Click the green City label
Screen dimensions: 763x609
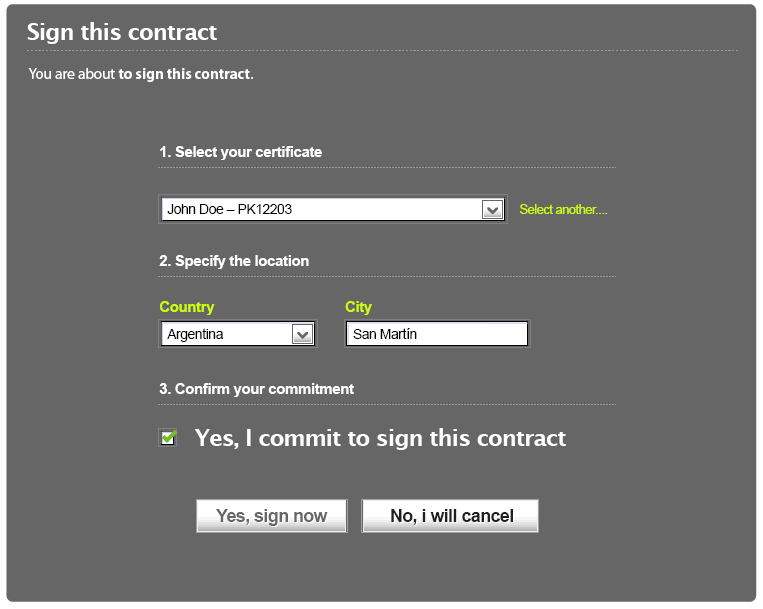(358, 307)
